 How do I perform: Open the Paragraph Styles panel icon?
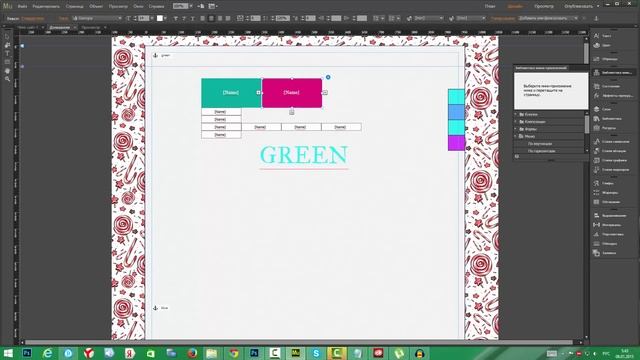coord(596,151)
